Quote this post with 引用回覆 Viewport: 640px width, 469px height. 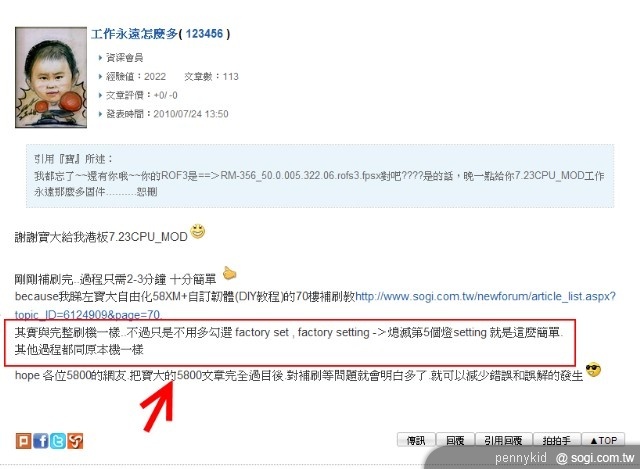pos(503,440)
